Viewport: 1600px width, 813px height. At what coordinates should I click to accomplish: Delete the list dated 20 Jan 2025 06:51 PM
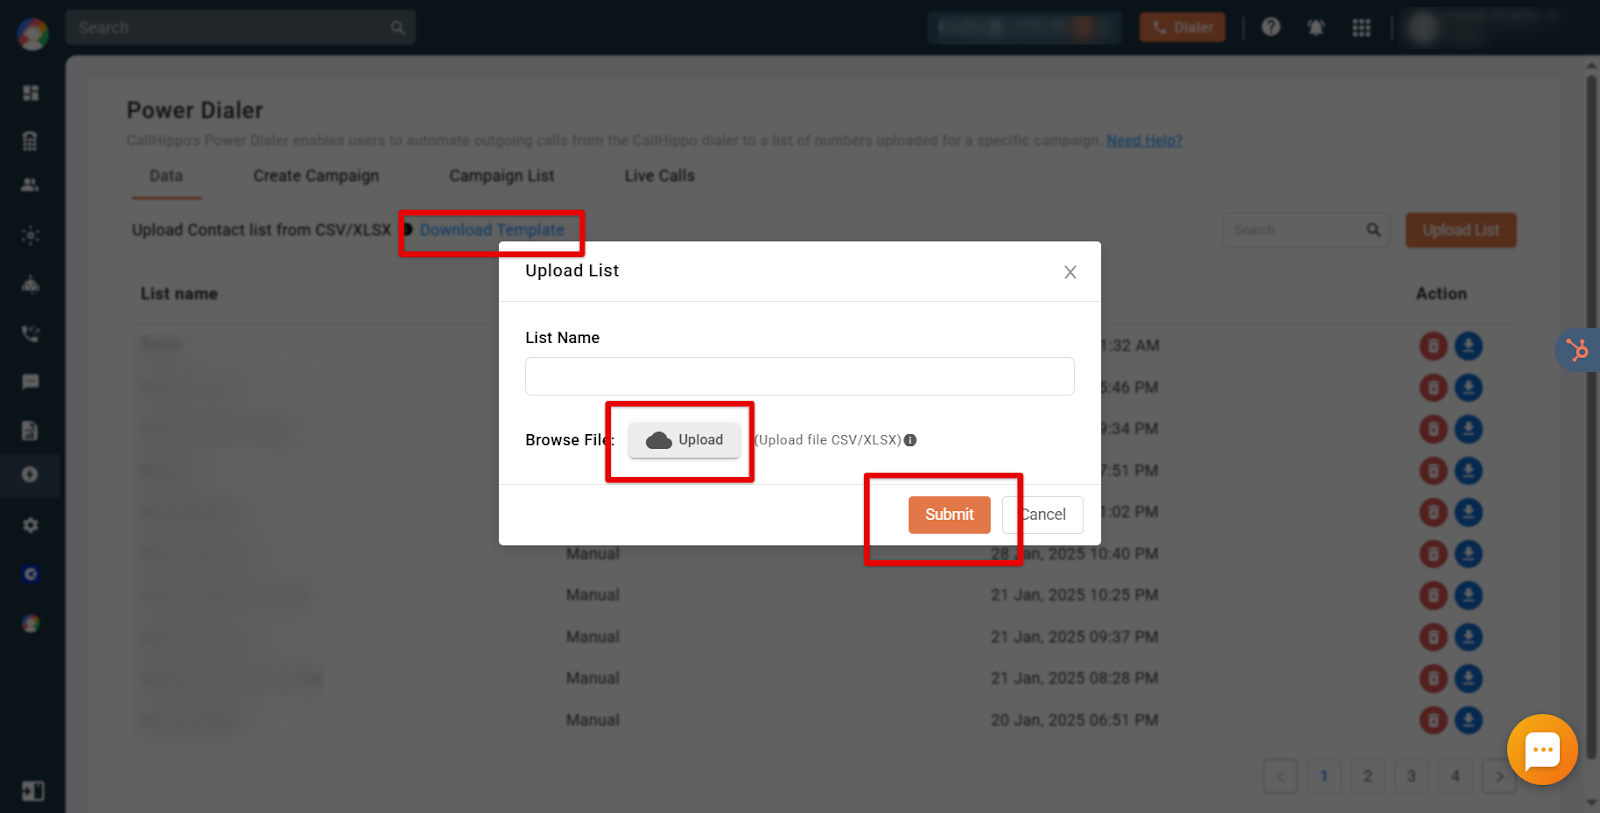click(1433, 720)
